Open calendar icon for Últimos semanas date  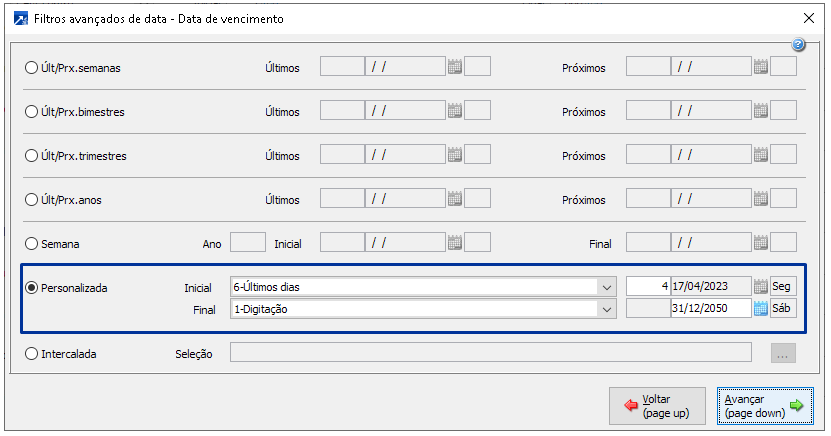click(x=455, y=67)
